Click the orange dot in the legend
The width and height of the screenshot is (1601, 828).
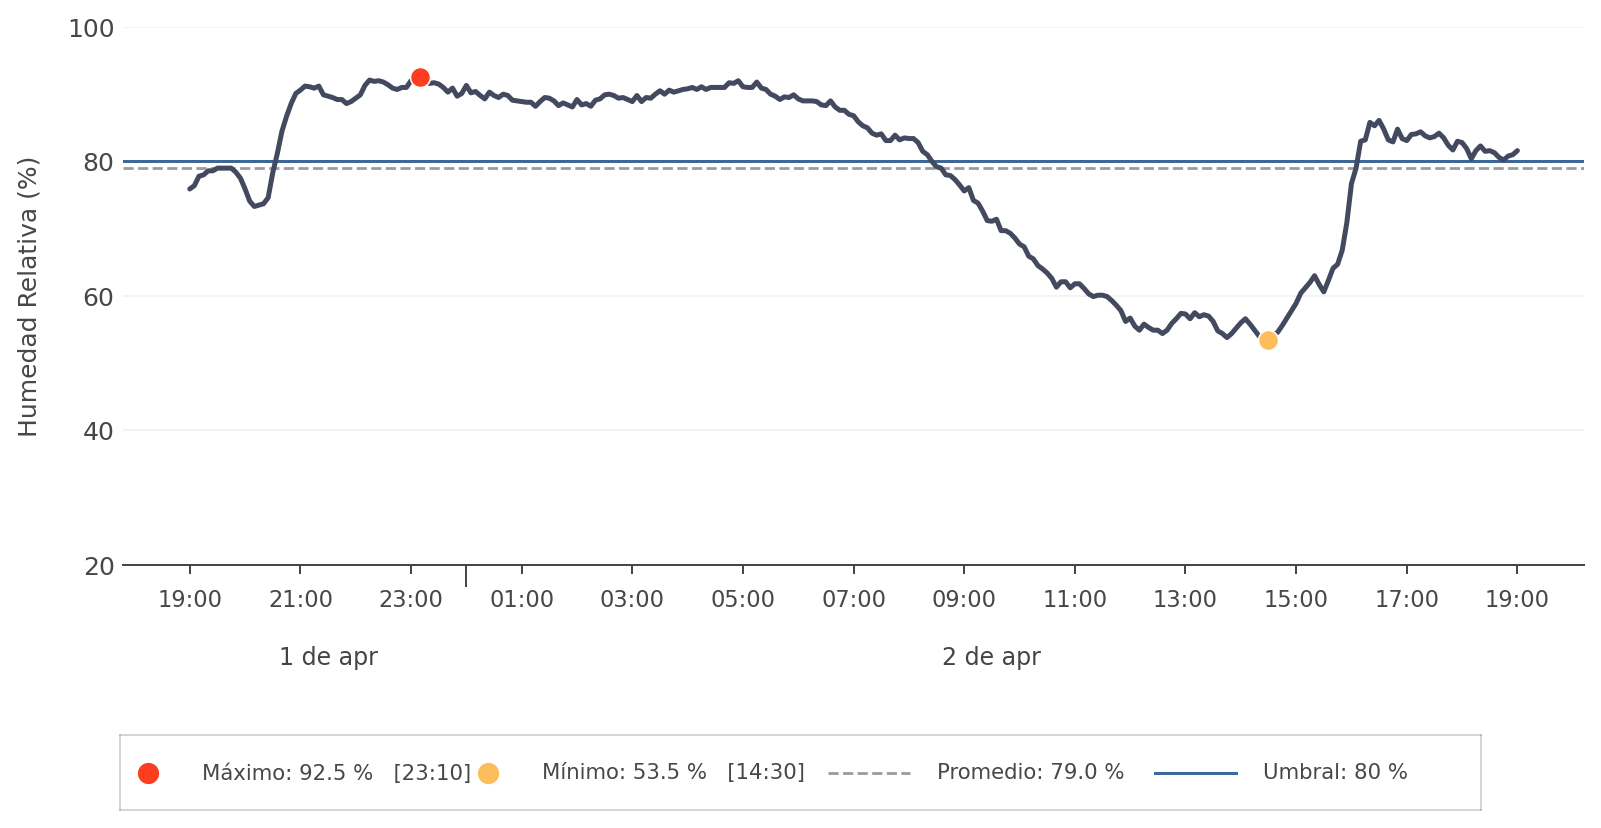point(488,773)
